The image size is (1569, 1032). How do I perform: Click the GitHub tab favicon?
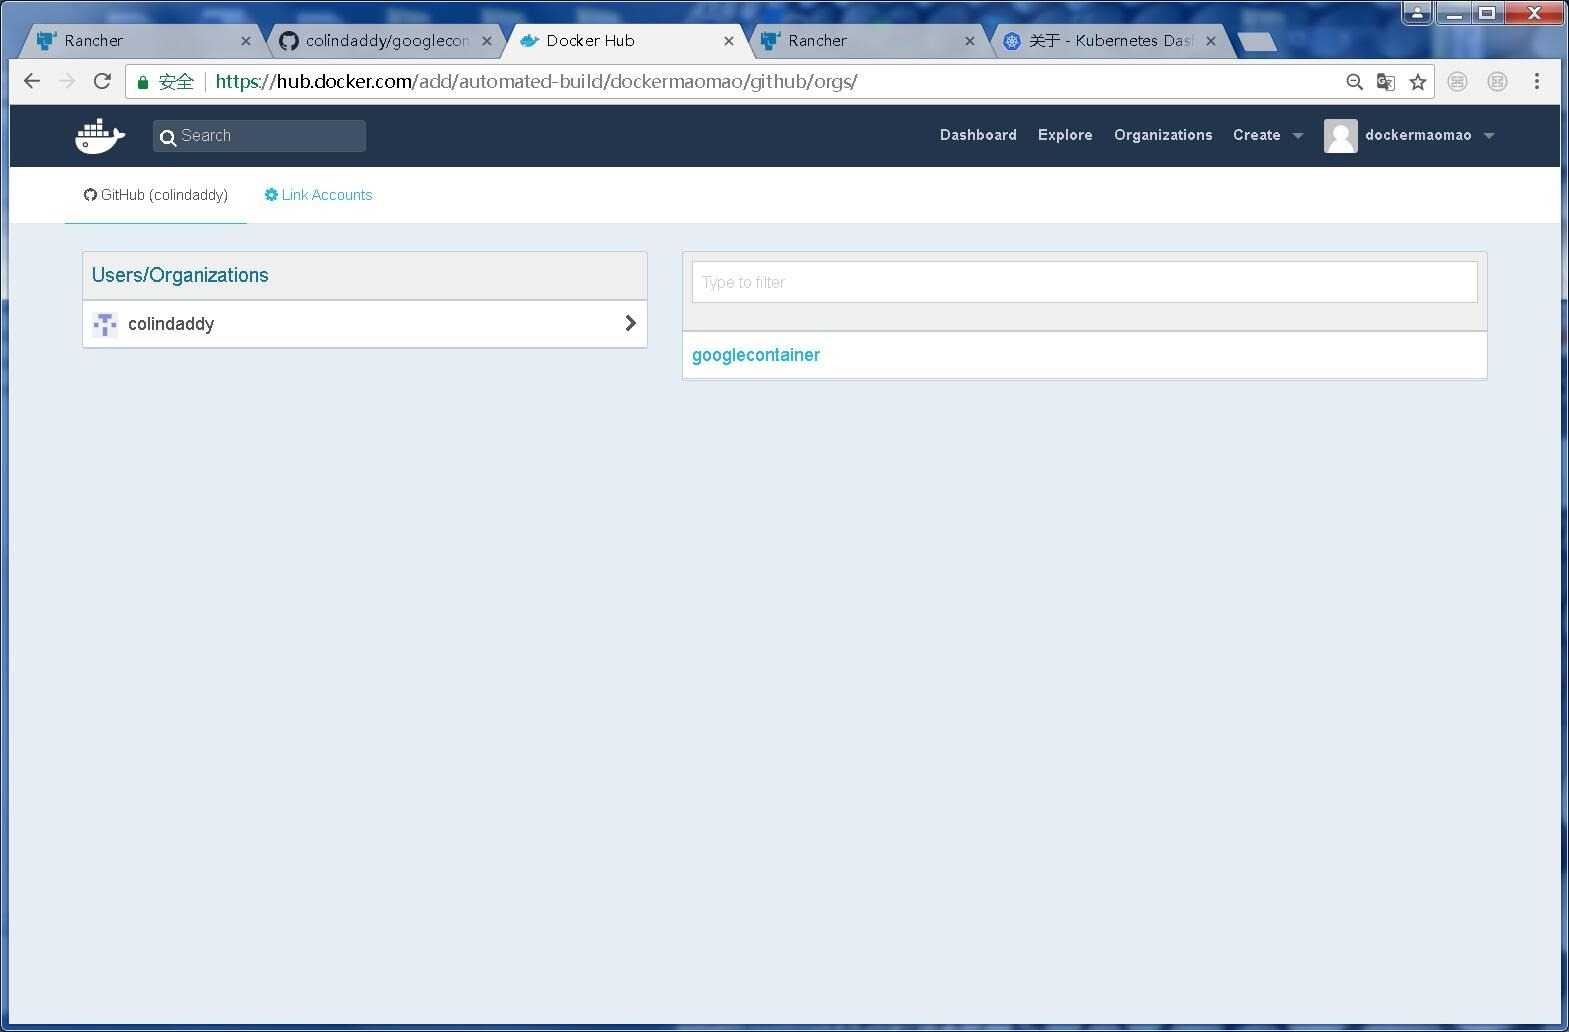point(289,41)
